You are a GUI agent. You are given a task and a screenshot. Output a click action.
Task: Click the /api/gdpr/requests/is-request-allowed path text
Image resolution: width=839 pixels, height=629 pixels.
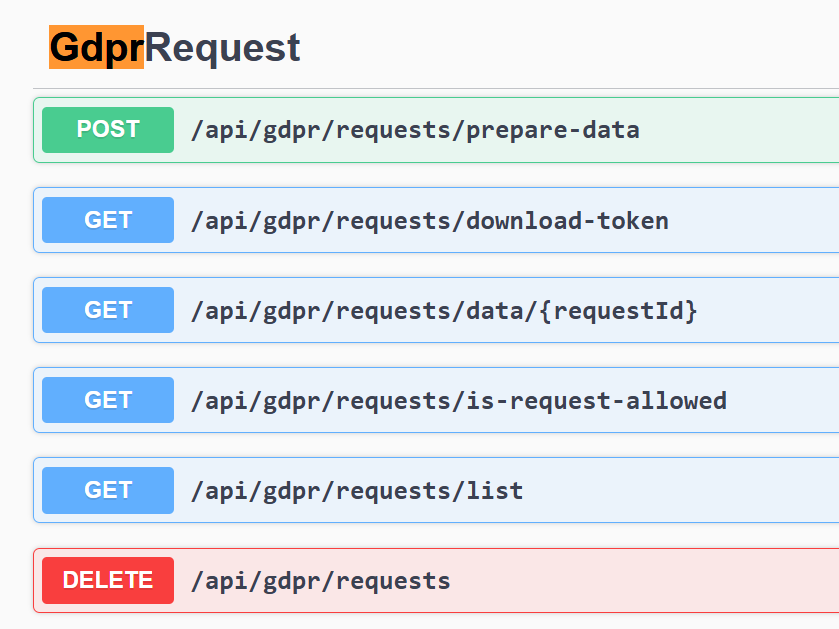459,400
